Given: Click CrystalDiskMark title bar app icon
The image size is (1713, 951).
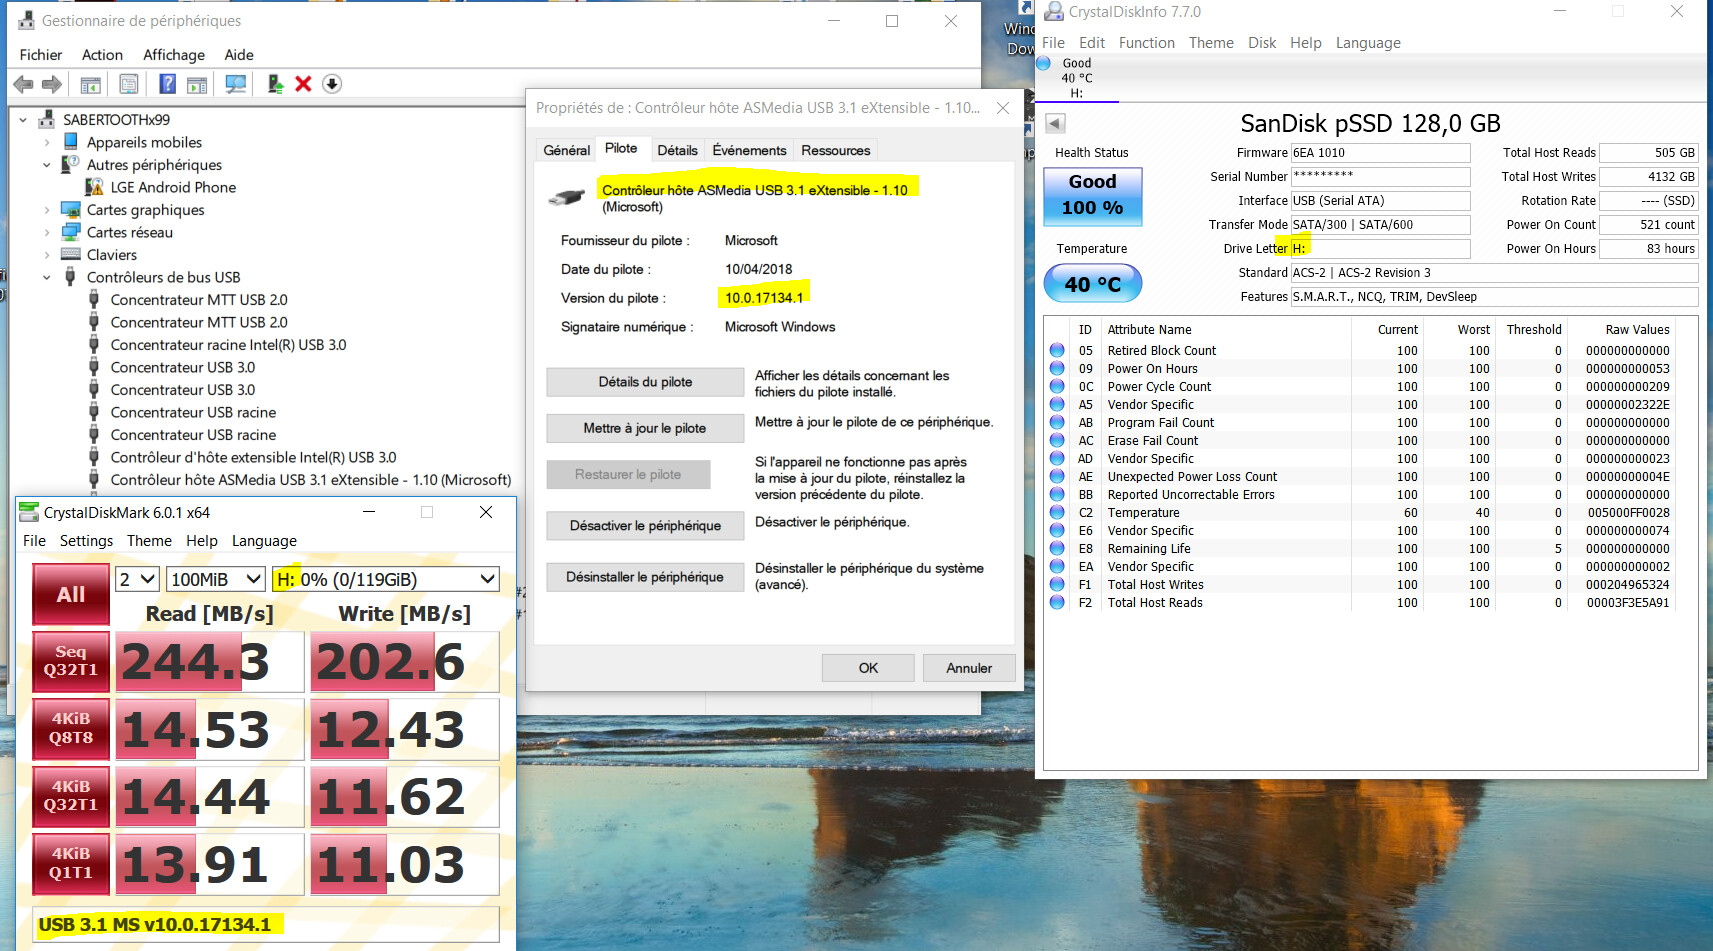Looking at the screenshot, I should click(30, 512).
